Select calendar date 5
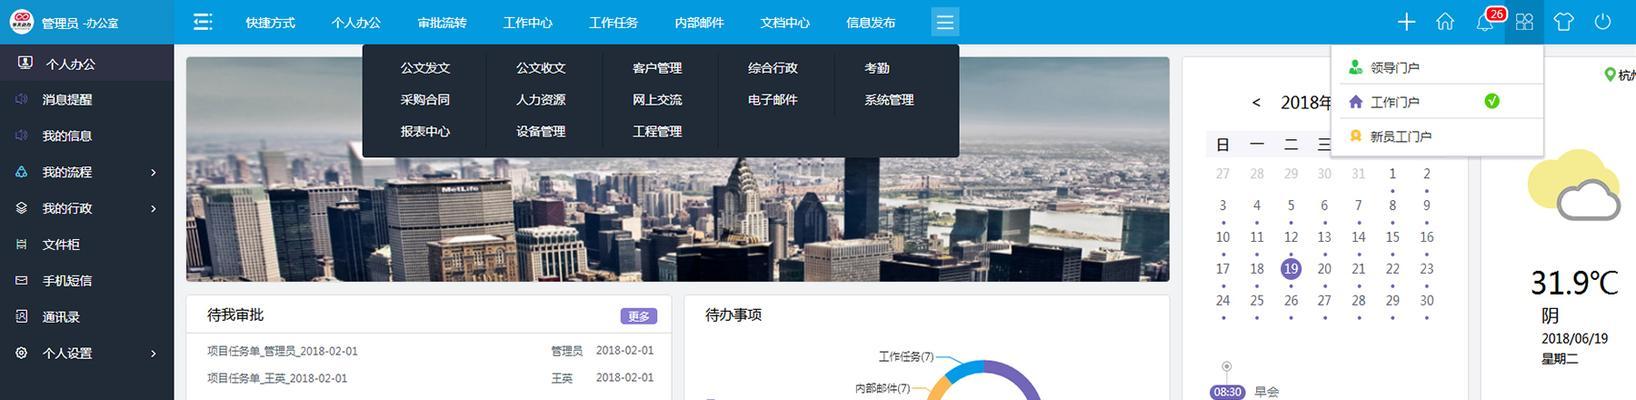 click(x=1291, y=205)
